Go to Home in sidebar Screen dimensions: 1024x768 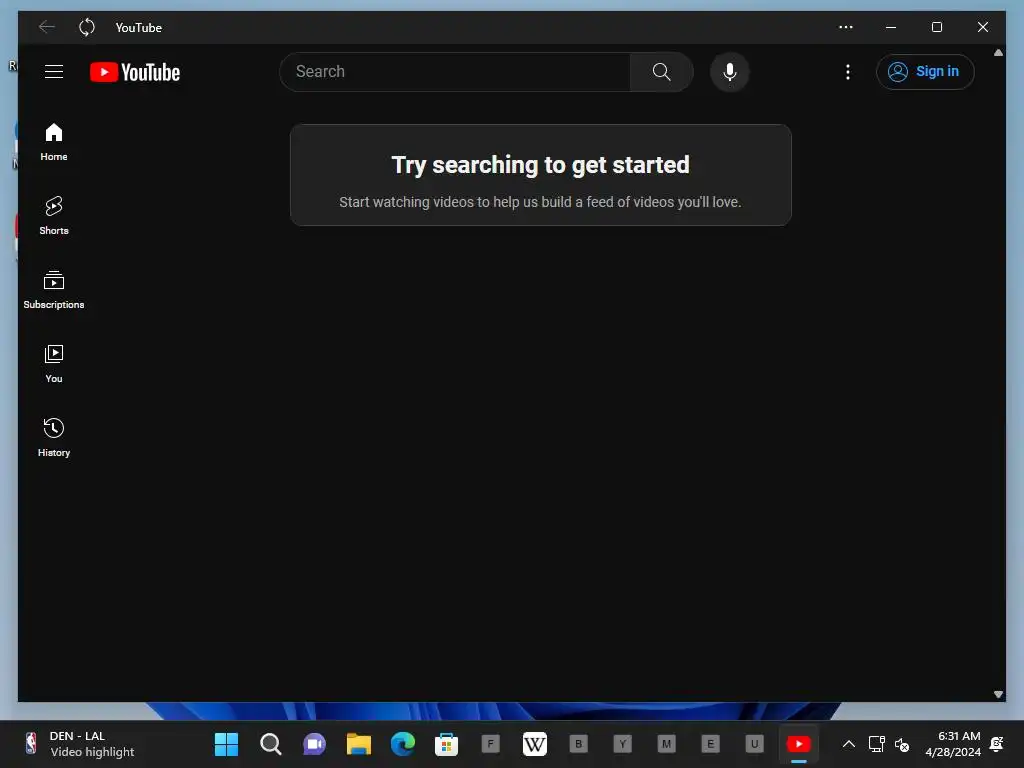(x=54, y=142)
